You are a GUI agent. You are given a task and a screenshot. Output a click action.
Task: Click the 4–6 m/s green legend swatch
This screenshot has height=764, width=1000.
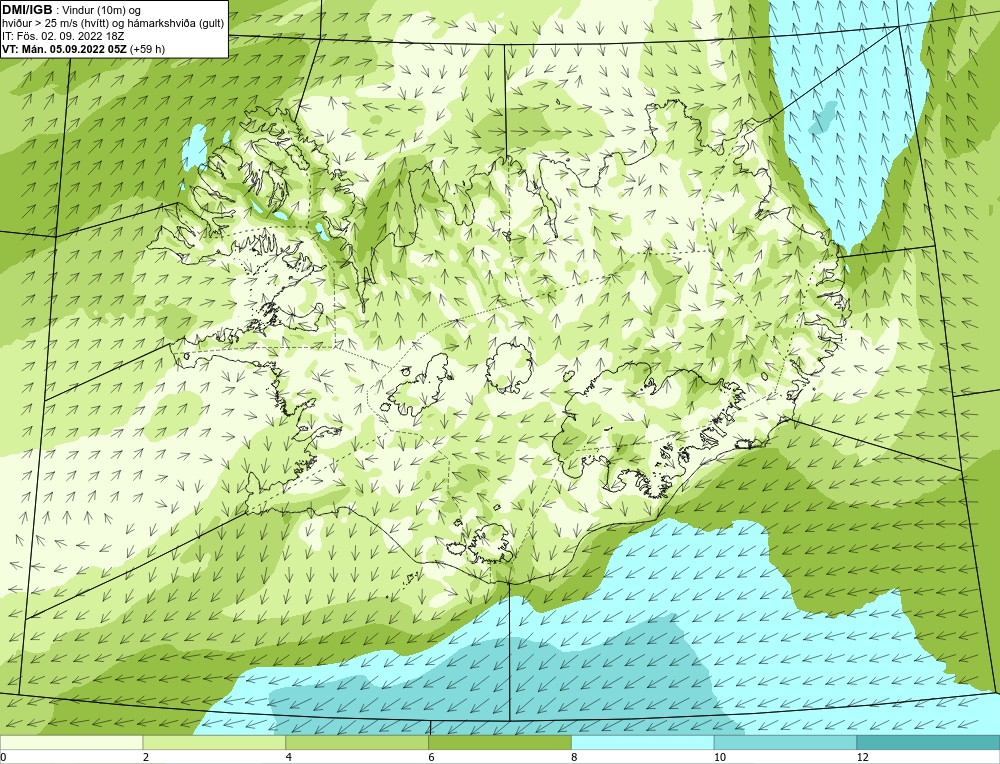pos(357,742)
